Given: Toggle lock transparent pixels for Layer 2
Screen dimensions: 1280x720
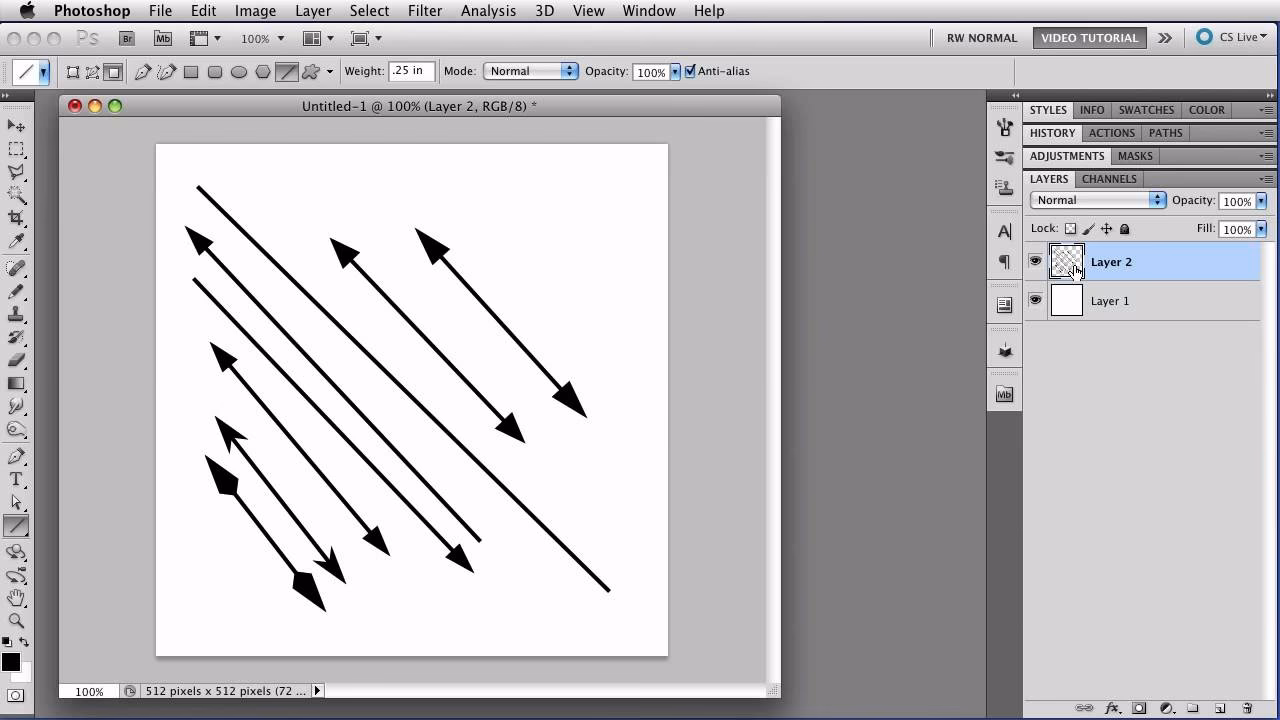Looking at the screenshot, I should 1069,229.
